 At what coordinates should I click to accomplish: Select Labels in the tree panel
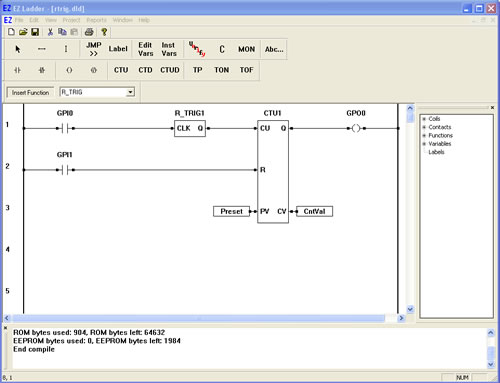point(436,152)
